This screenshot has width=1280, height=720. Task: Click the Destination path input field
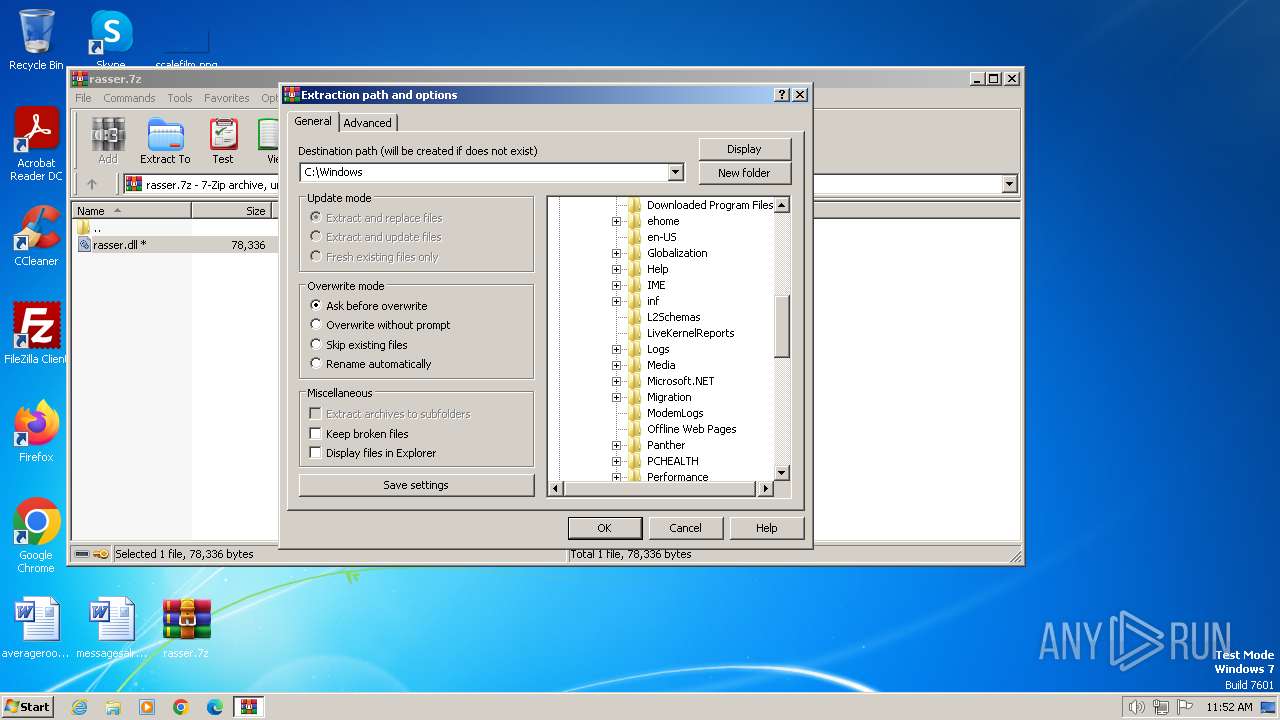pyautogui.click(x=484, y=172)
